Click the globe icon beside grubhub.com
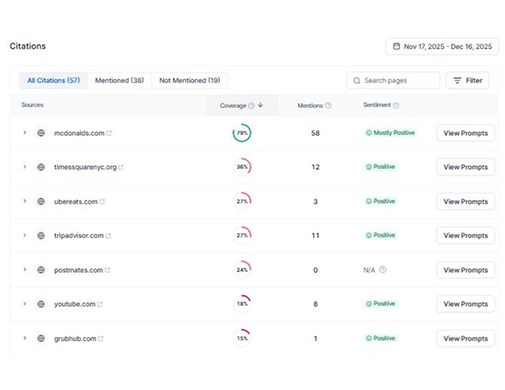505x390 pixels. (x=41, y=338)
